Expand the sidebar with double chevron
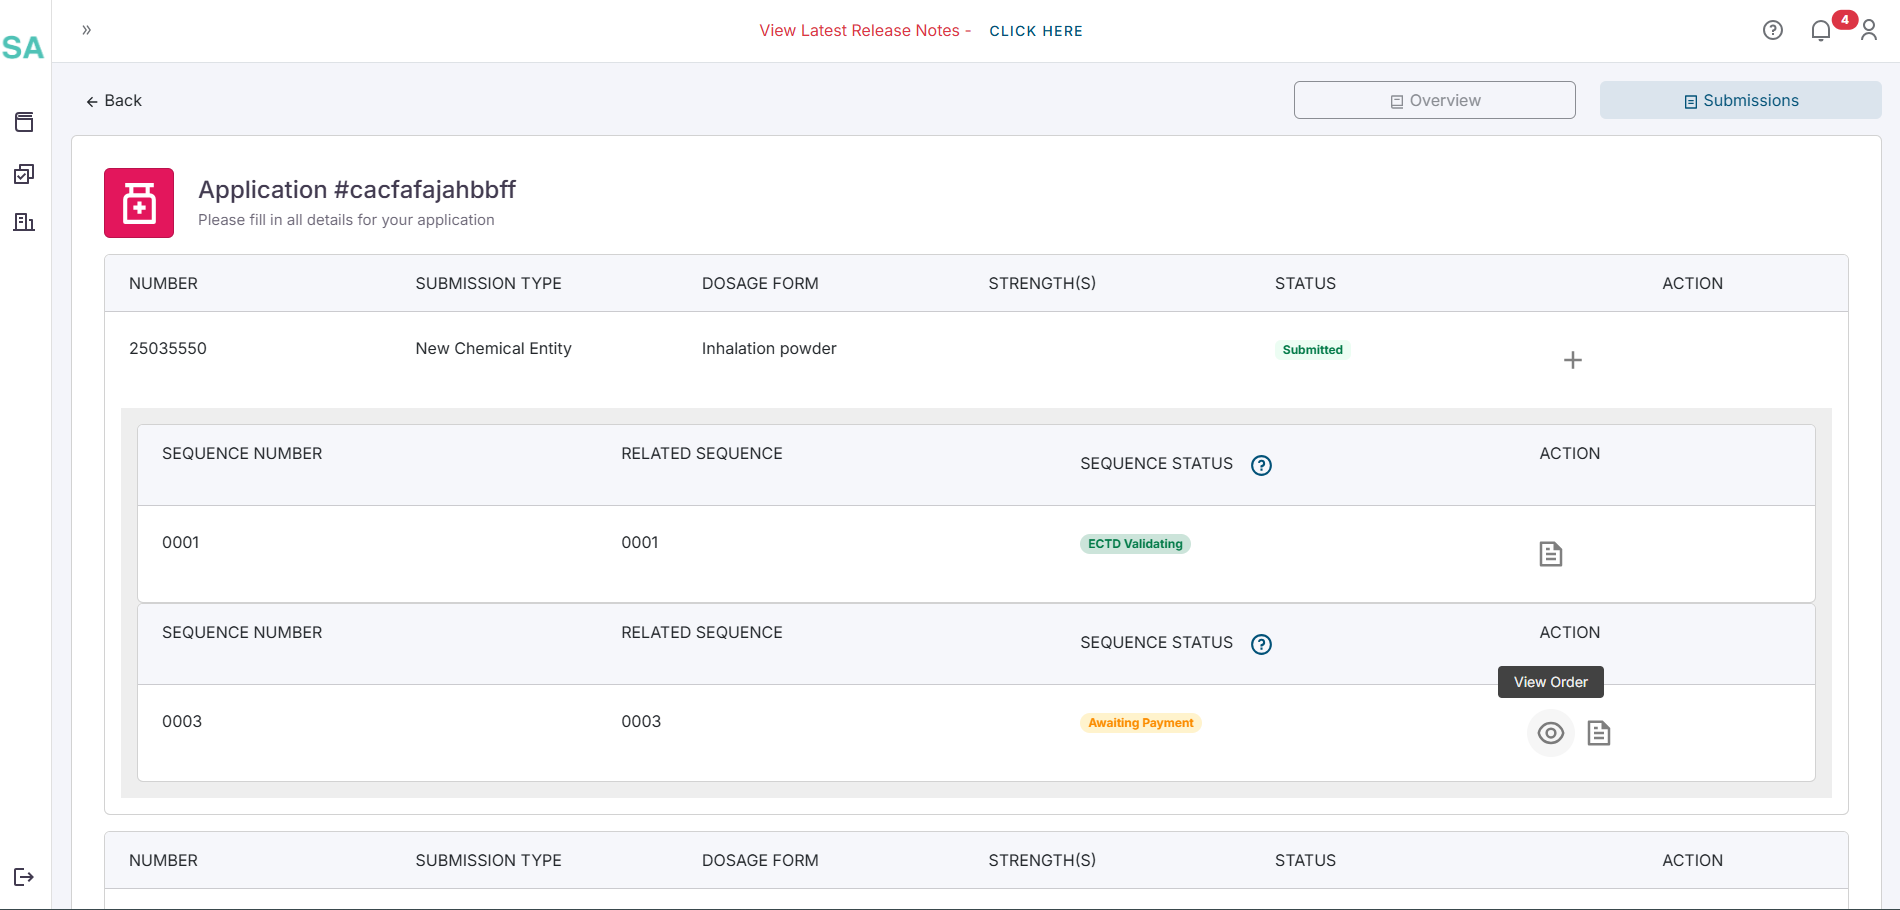 87,30
